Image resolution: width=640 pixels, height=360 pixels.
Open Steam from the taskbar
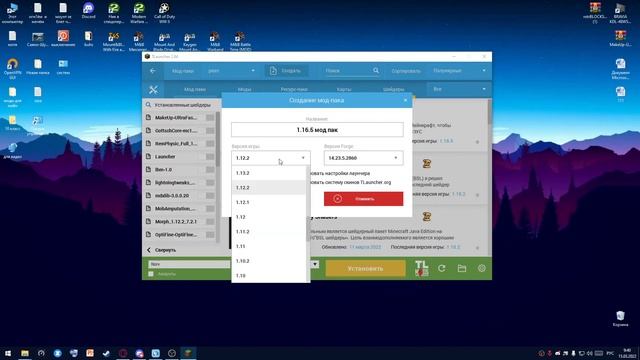pyautogui.click(x=106, y=353)
